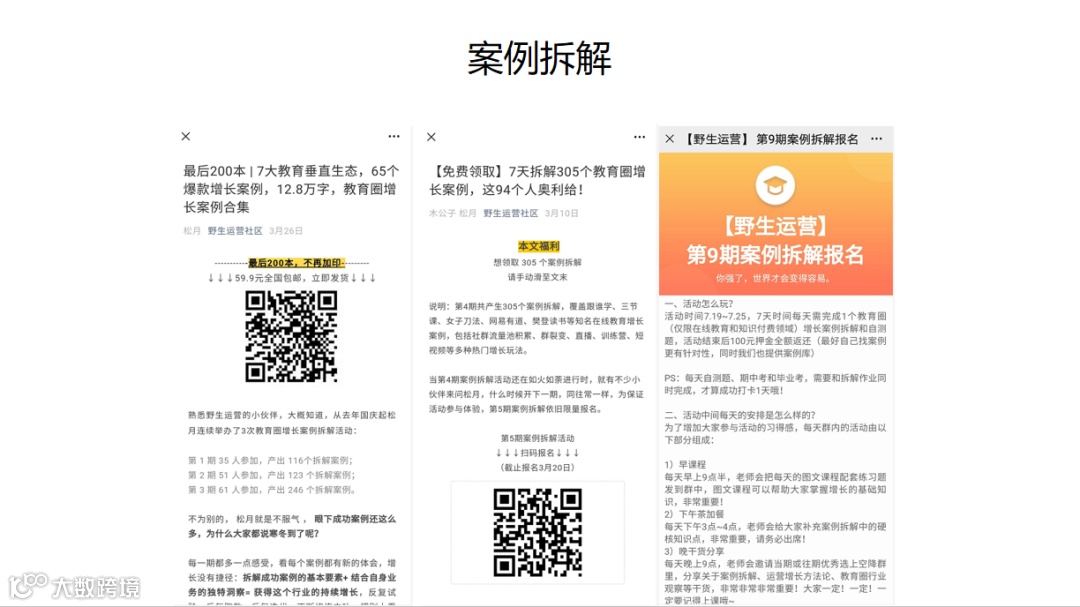
Task: Click the graduation cap icon on the orange banner
Action: coord(775,185)
